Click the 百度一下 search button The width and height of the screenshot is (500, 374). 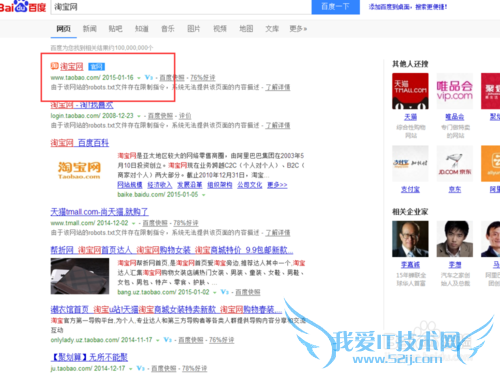click(335, 7)
